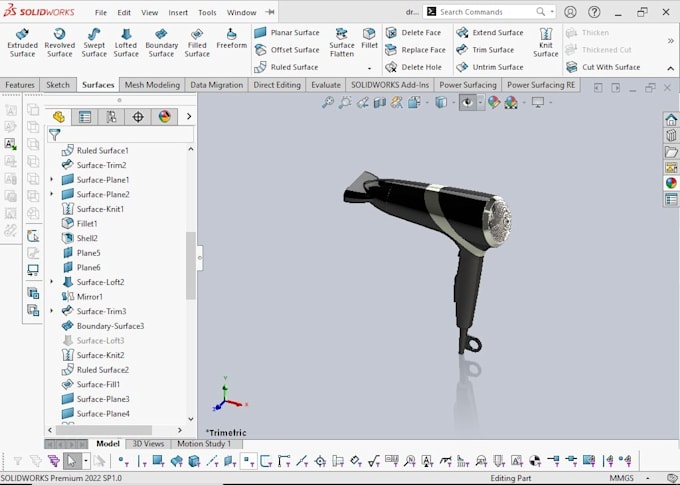Screen dimensions: 680x485
Task: Expand ribbon overflow double chevron
Action: (x=671, y=41)
